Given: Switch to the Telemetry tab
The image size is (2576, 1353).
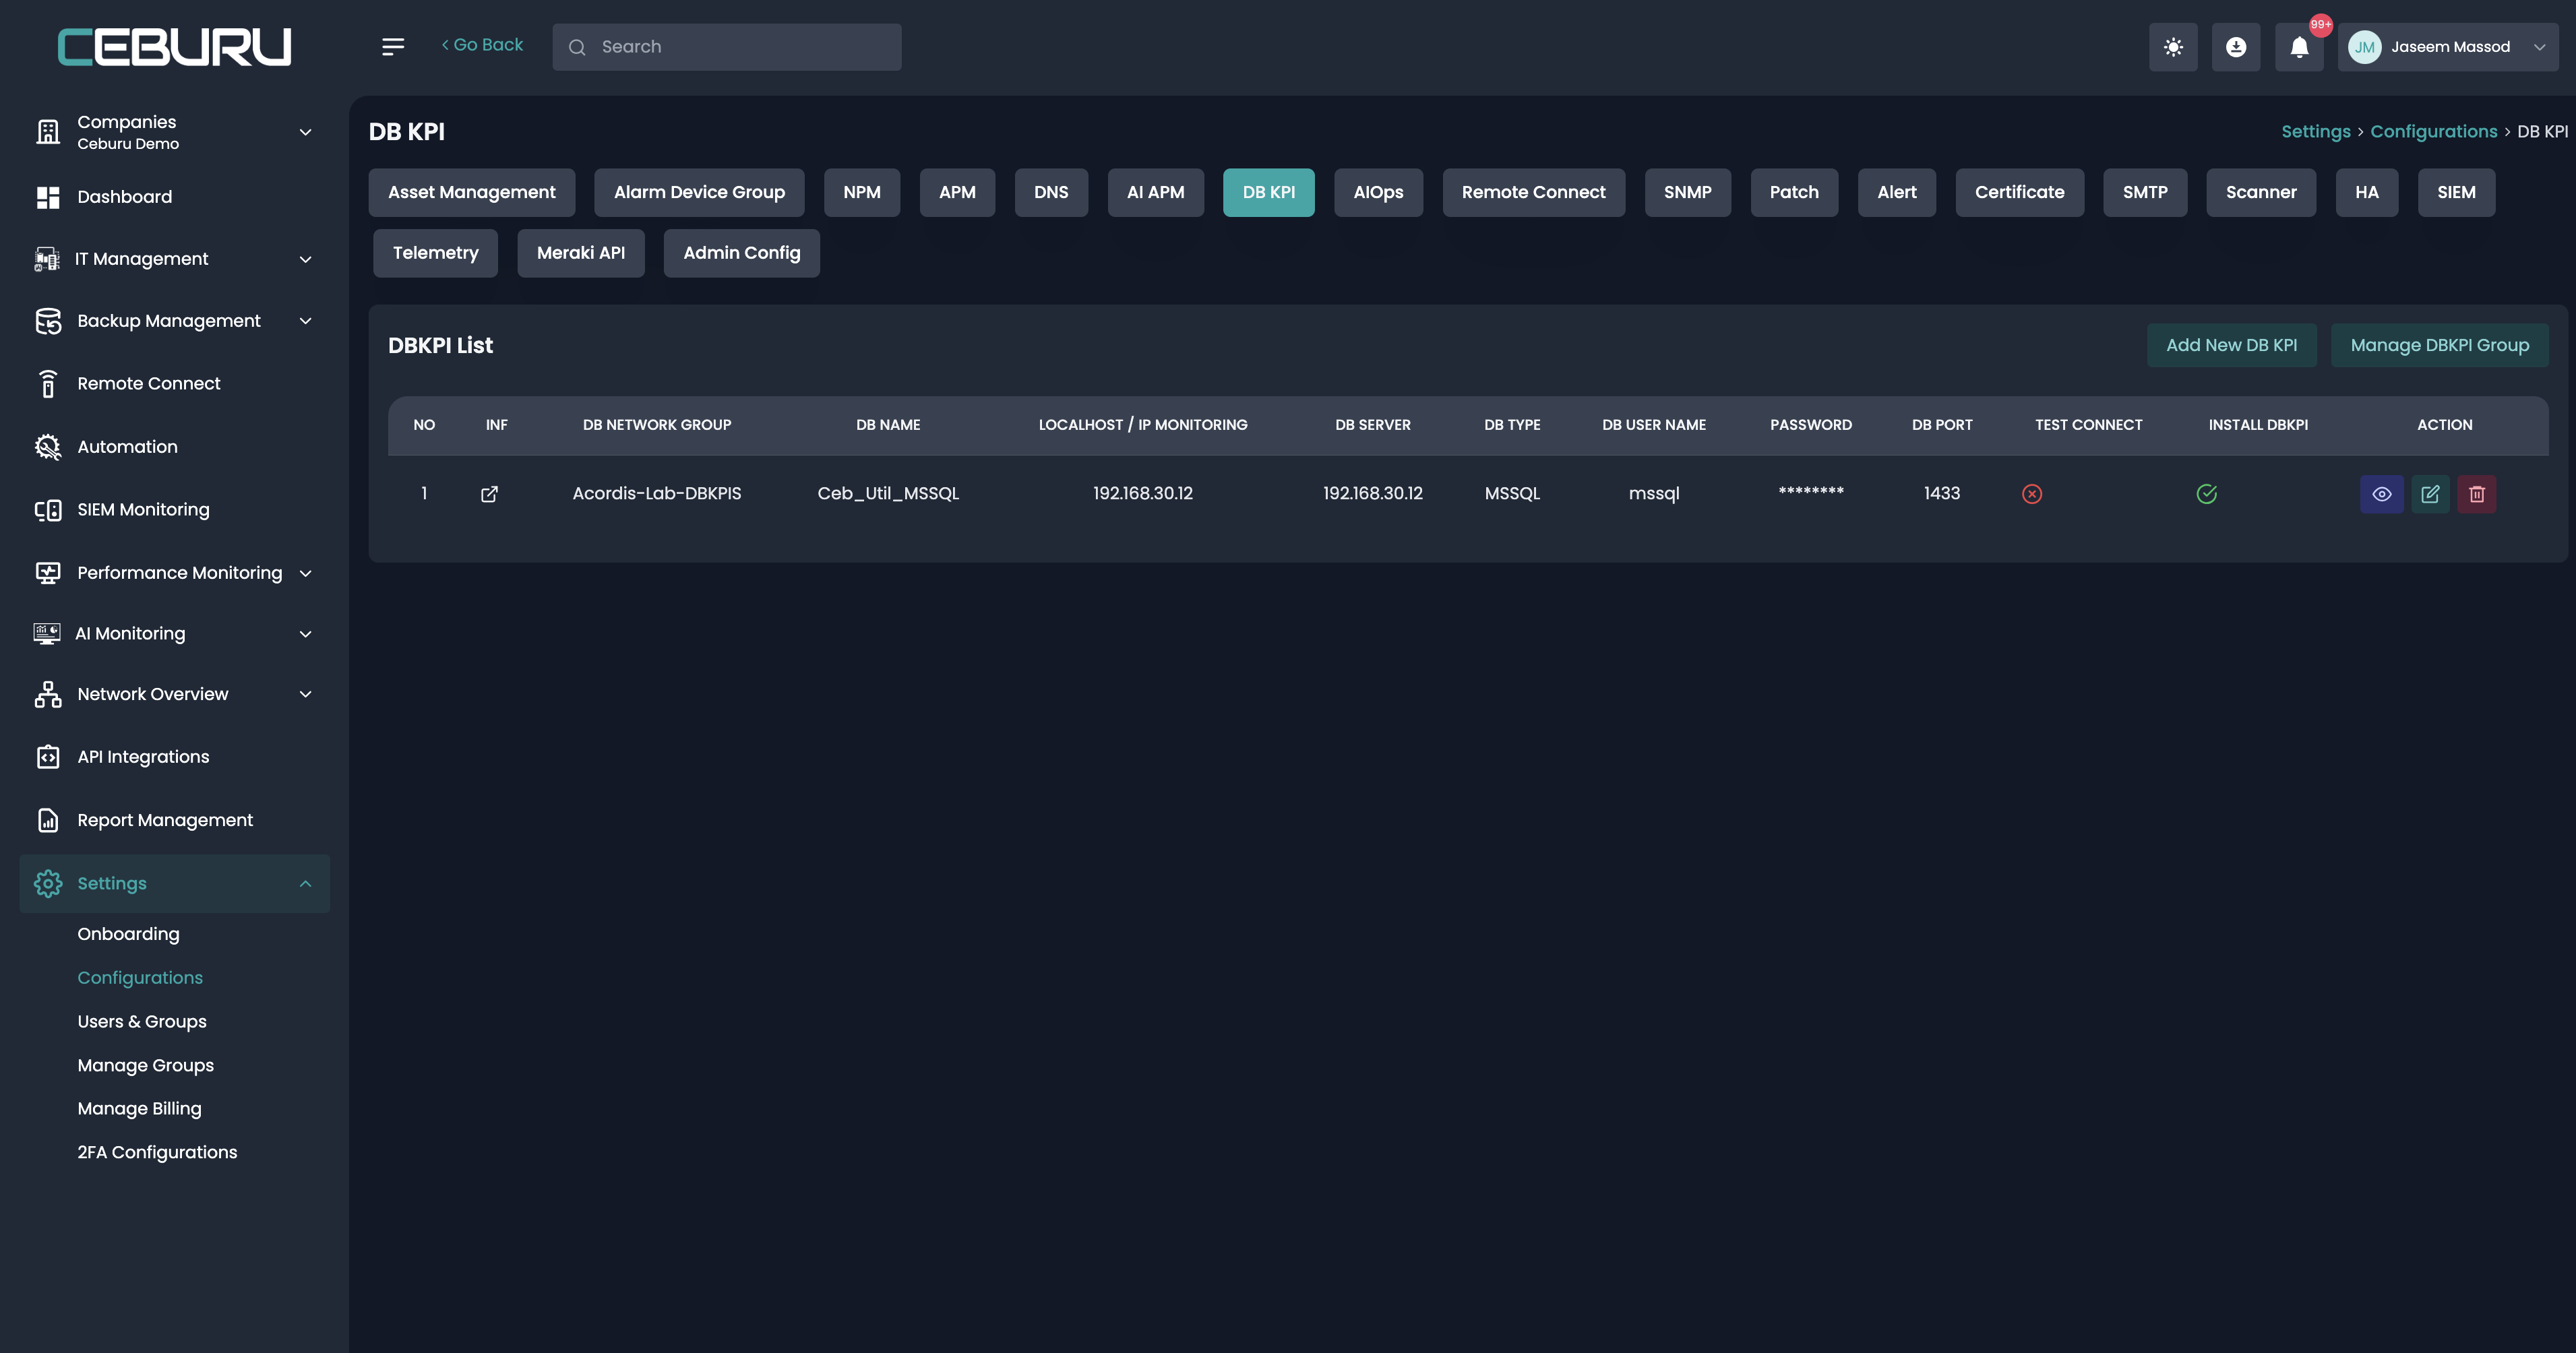Looking at the screenshot, I should [x=435, y=253].
